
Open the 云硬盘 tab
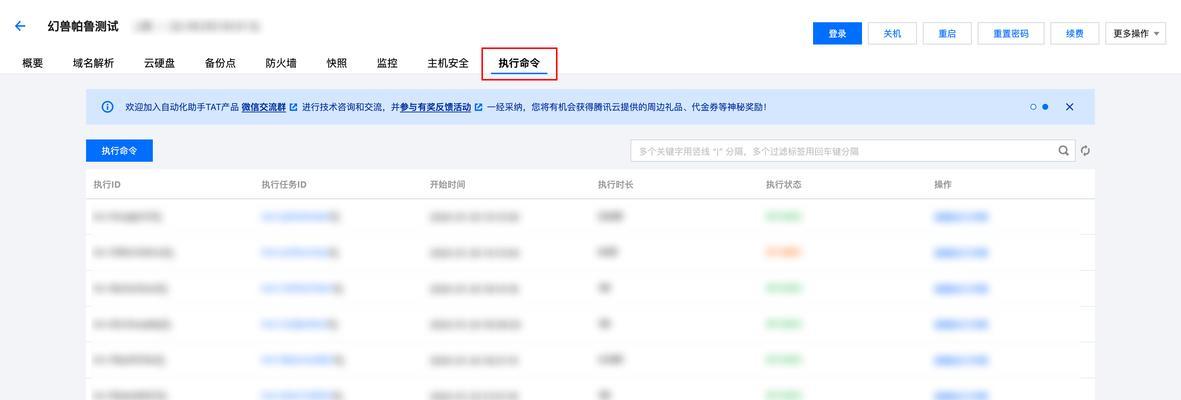click(159, 63)
